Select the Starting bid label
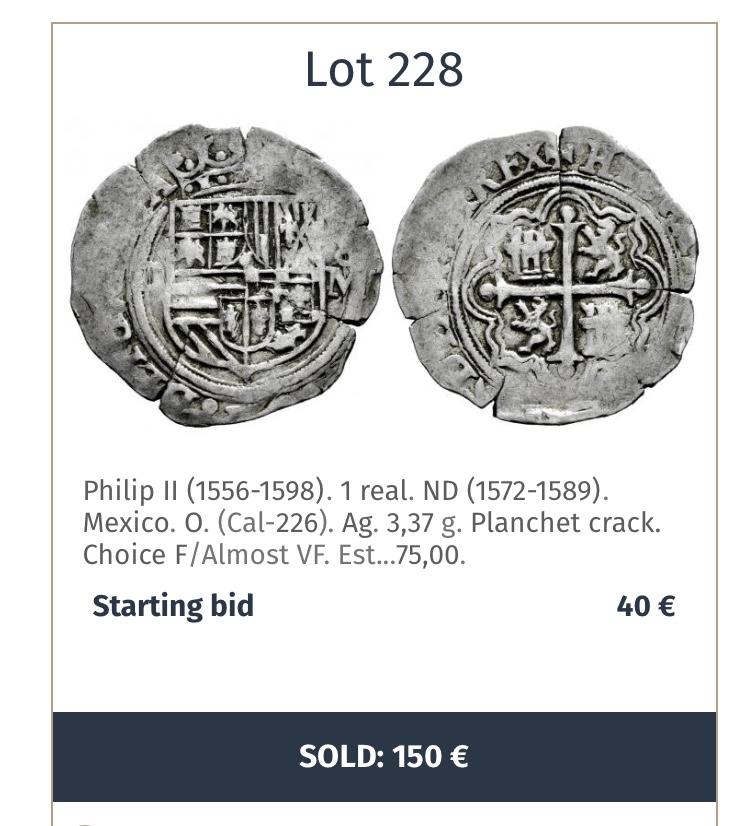This screenshot has width=741, height=826. tap(173, 606)
